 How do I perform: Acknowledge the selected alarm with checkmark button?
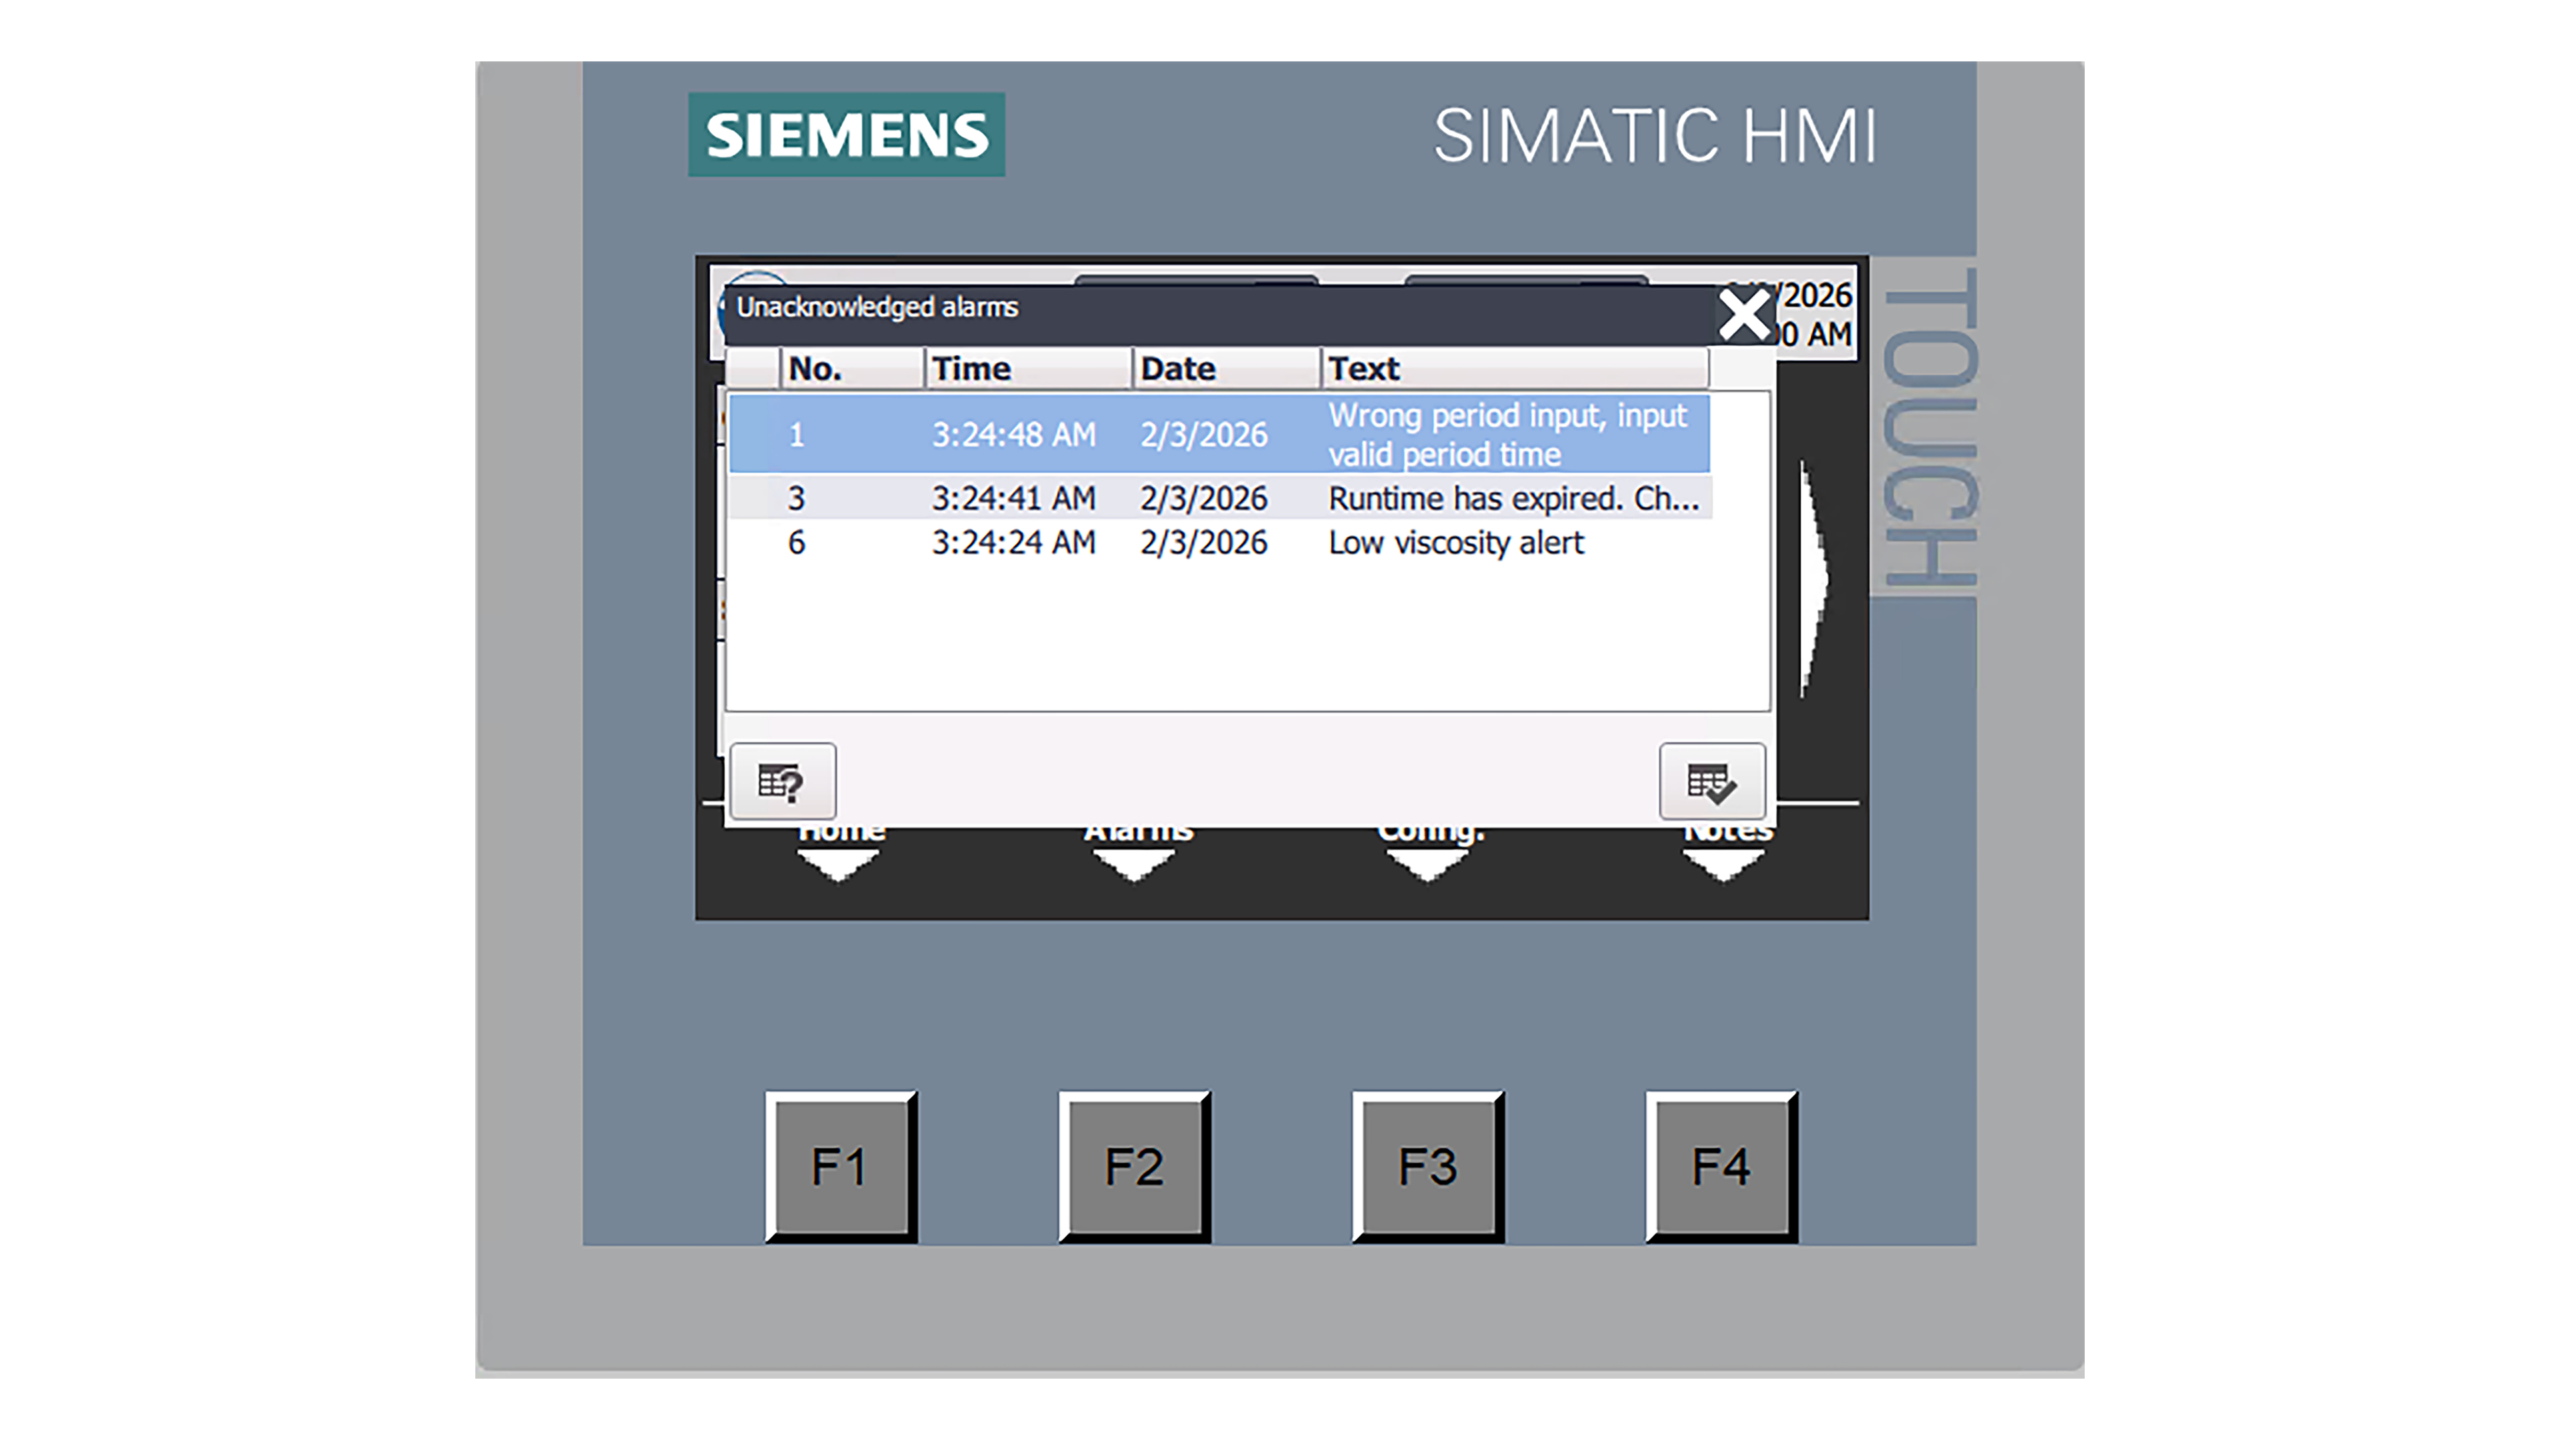(1711, 782)
